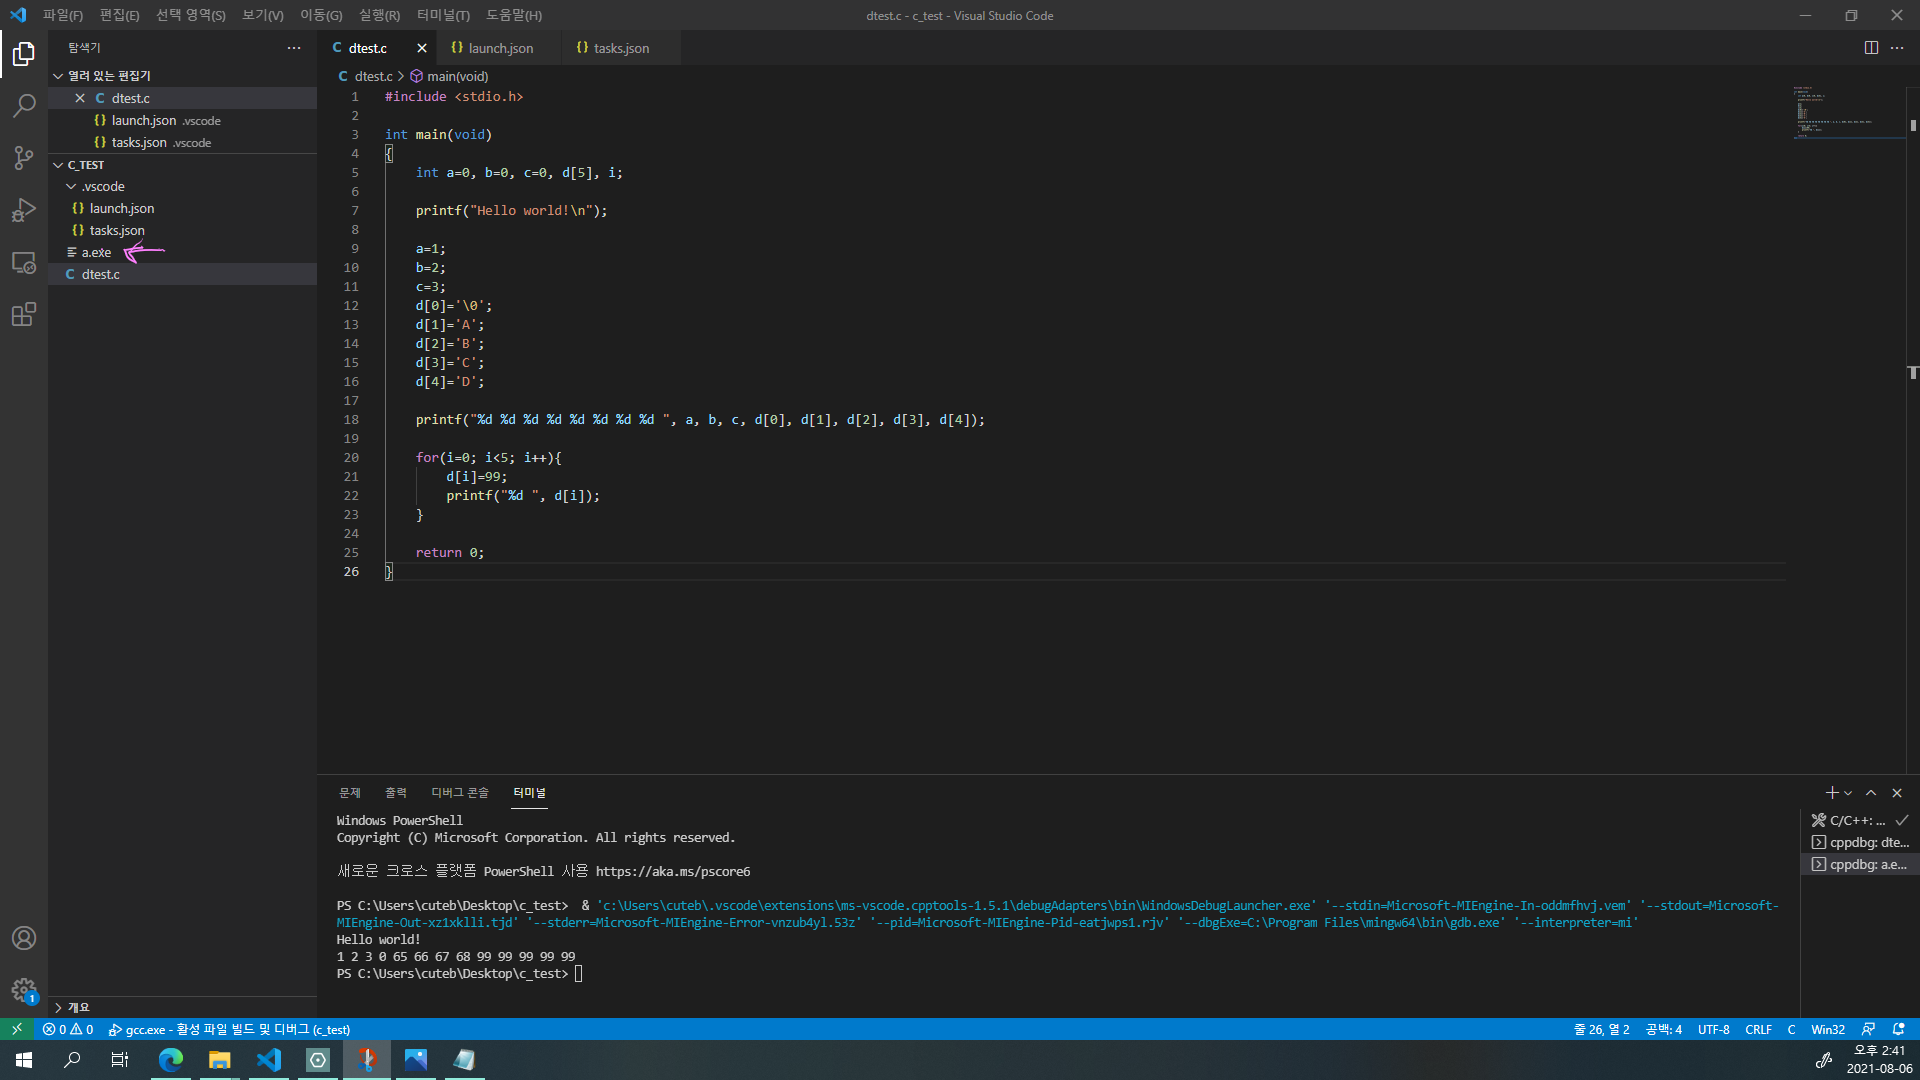Open a.exe in the explorer tree
This screenshot has height=1080, width=1920.
point(96,253)
